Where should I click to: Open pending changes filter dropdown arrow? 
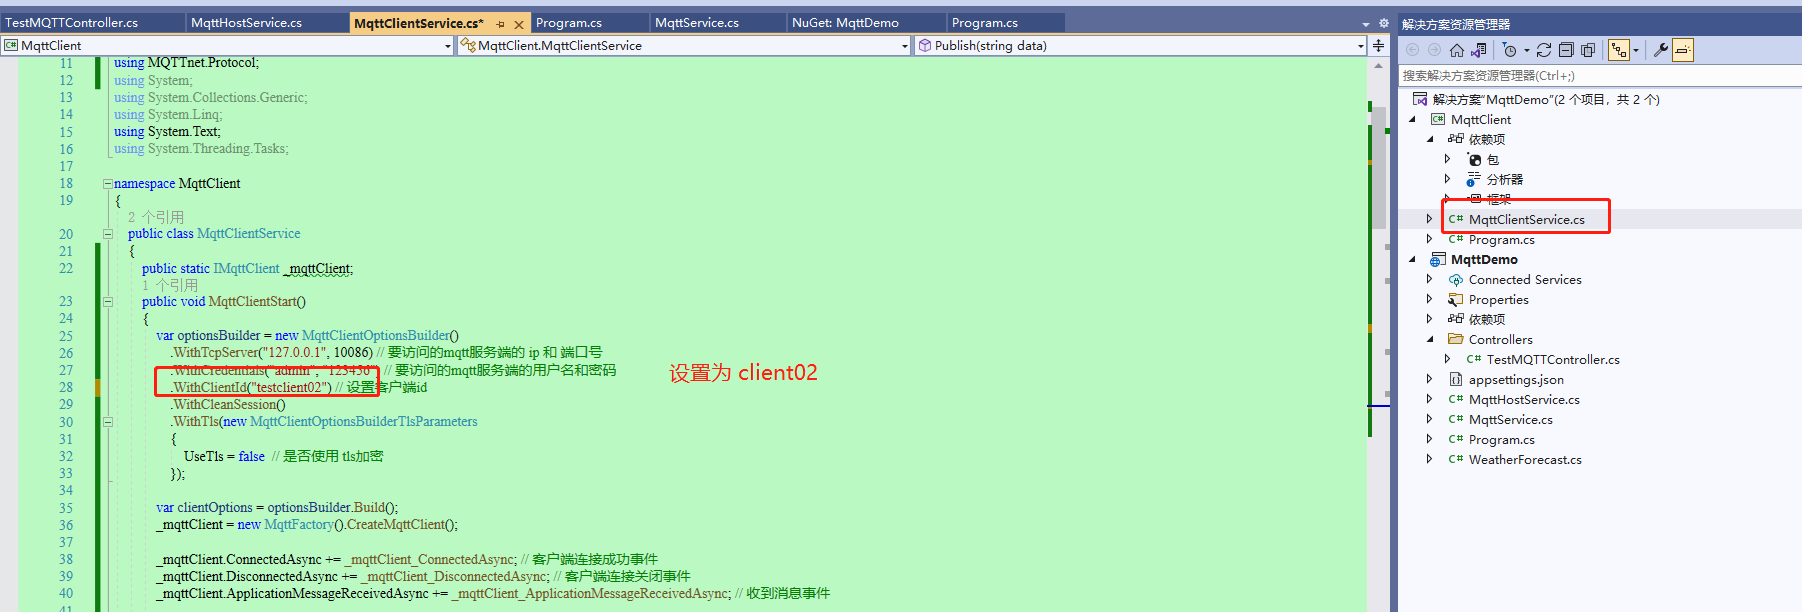point(1527,51)
